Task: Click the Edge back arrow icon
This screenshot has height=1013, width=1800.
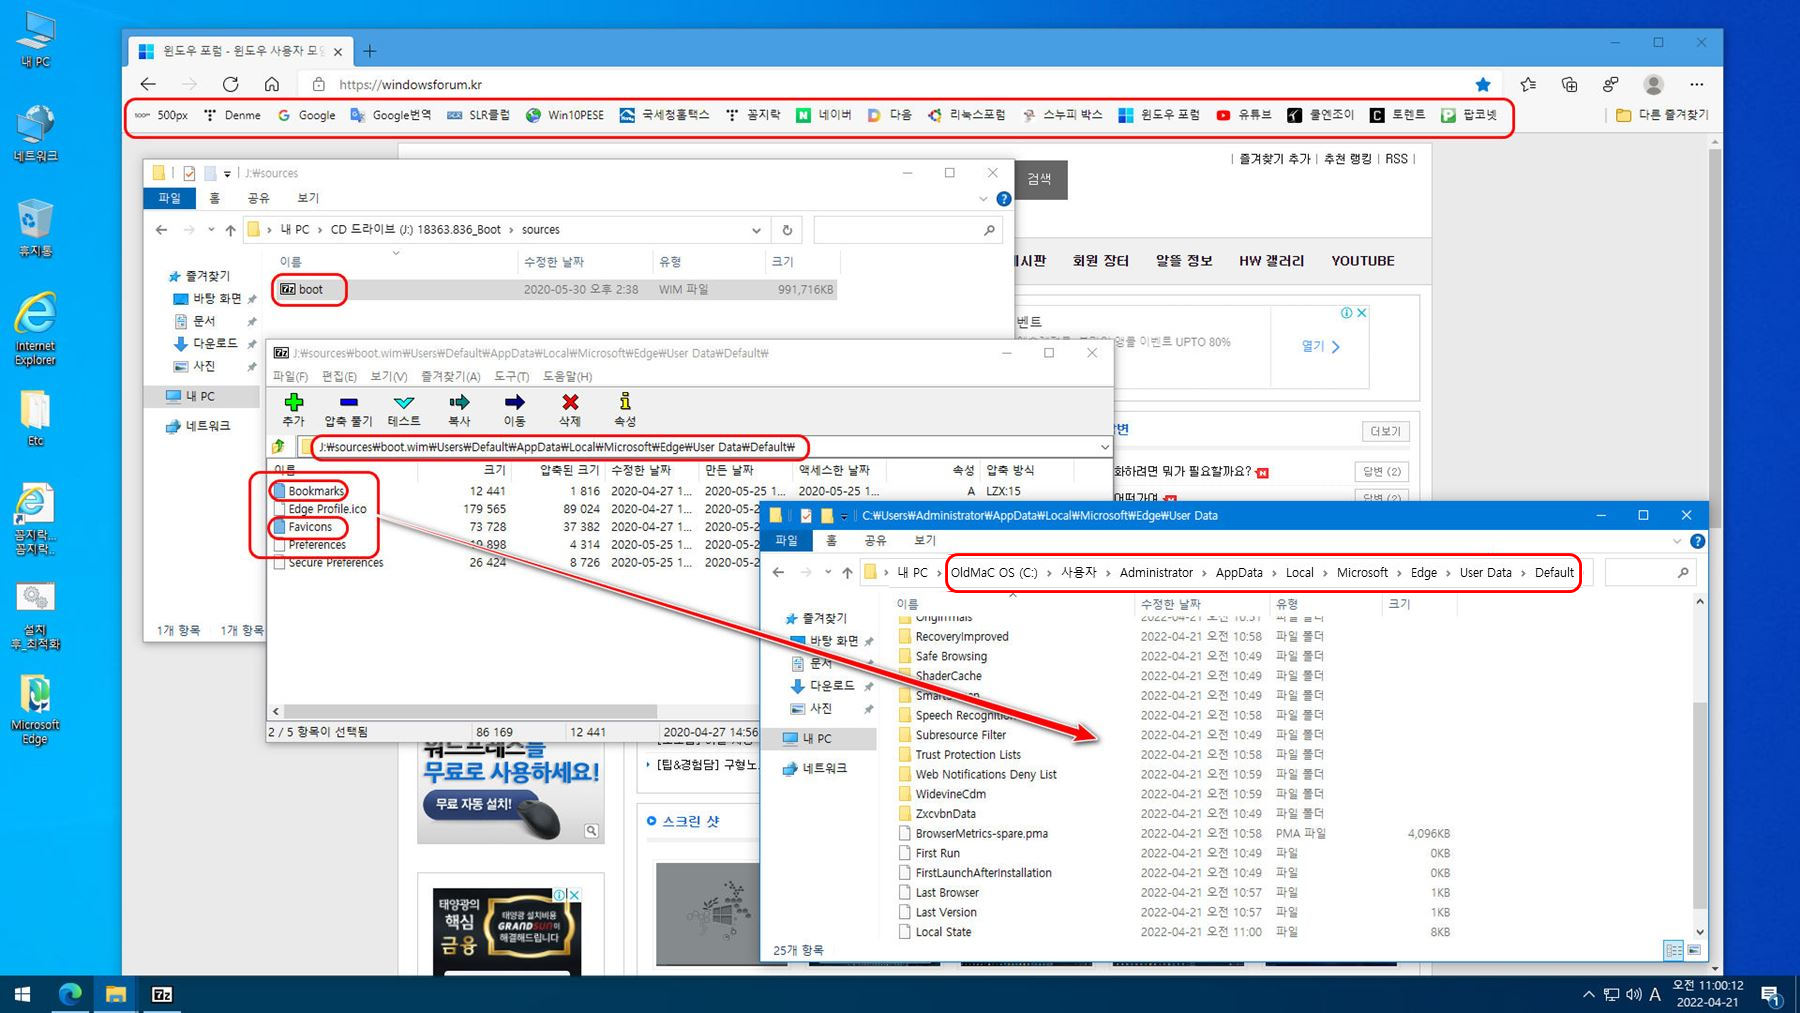Action: (148, 84)
